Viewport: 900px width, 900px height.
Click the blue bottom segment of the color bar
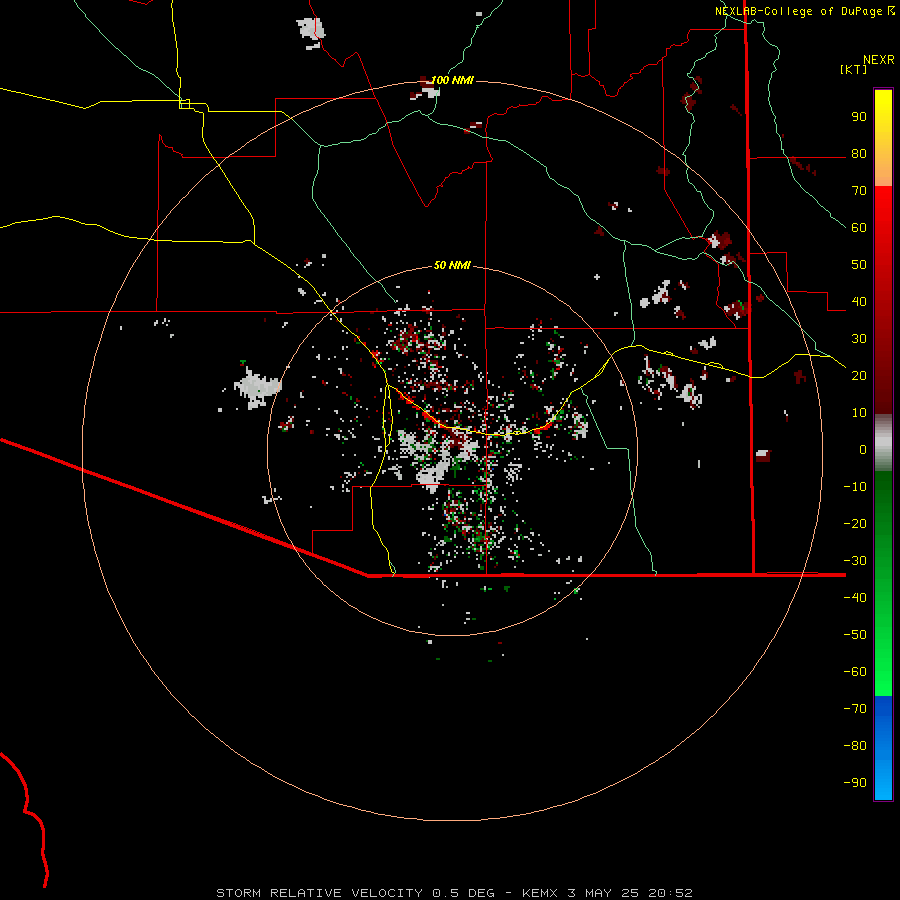tap(883, 748)
